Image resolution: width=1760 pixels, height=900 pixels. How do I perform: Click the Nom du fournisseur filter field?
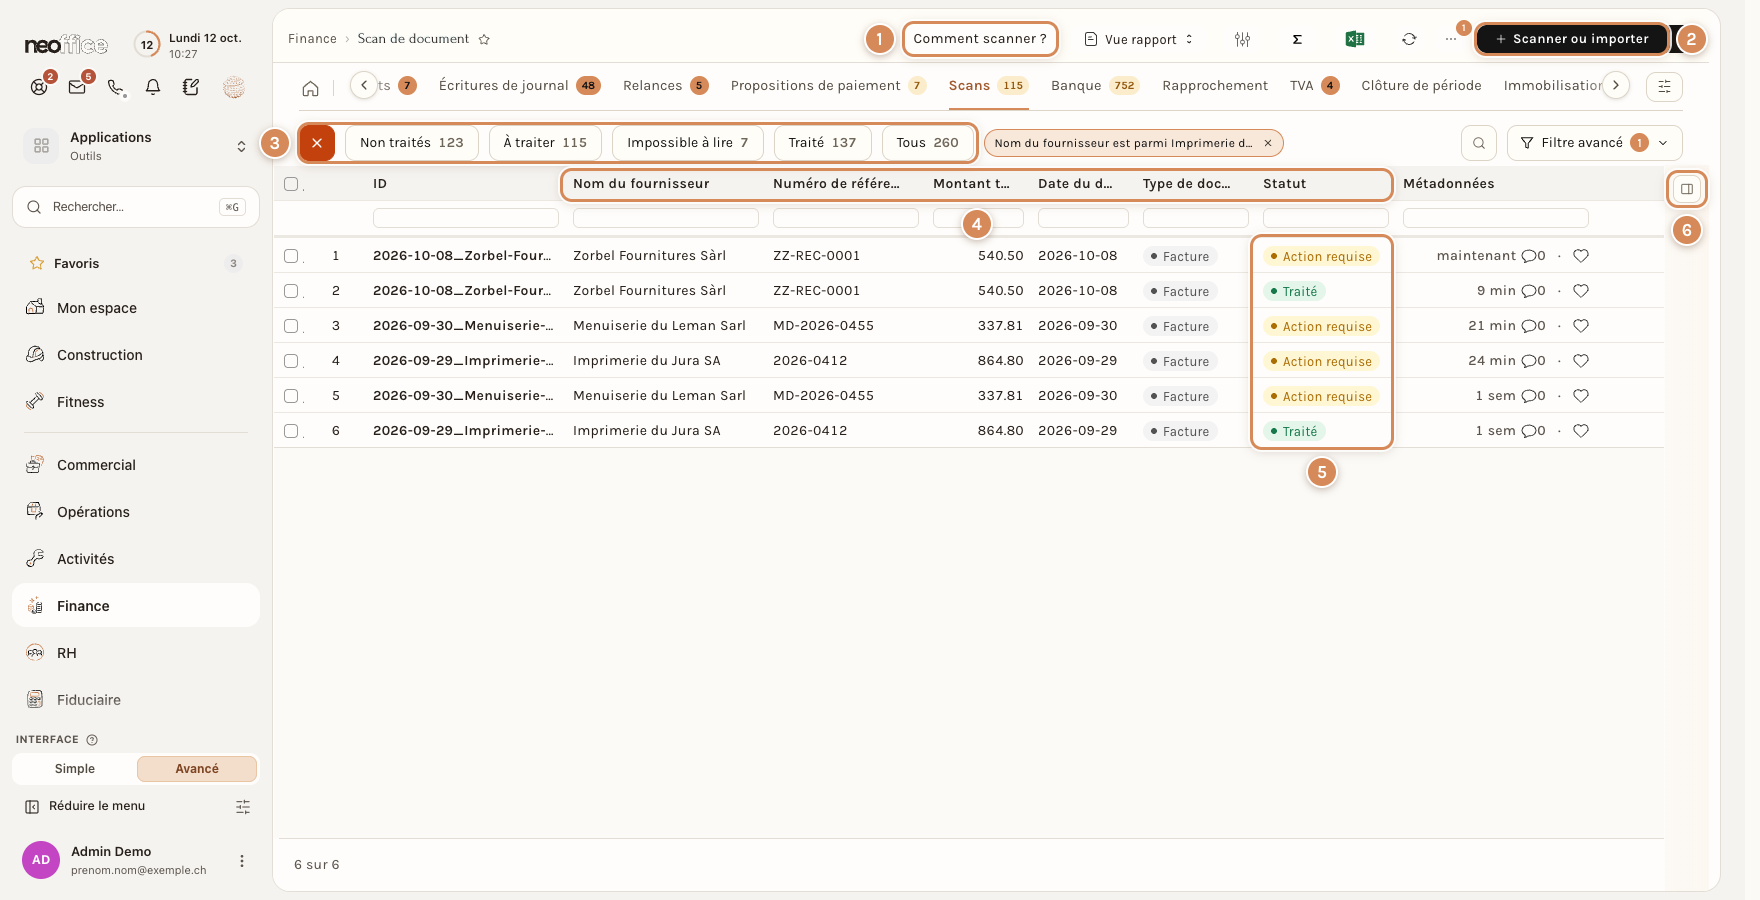coord(666,218)
